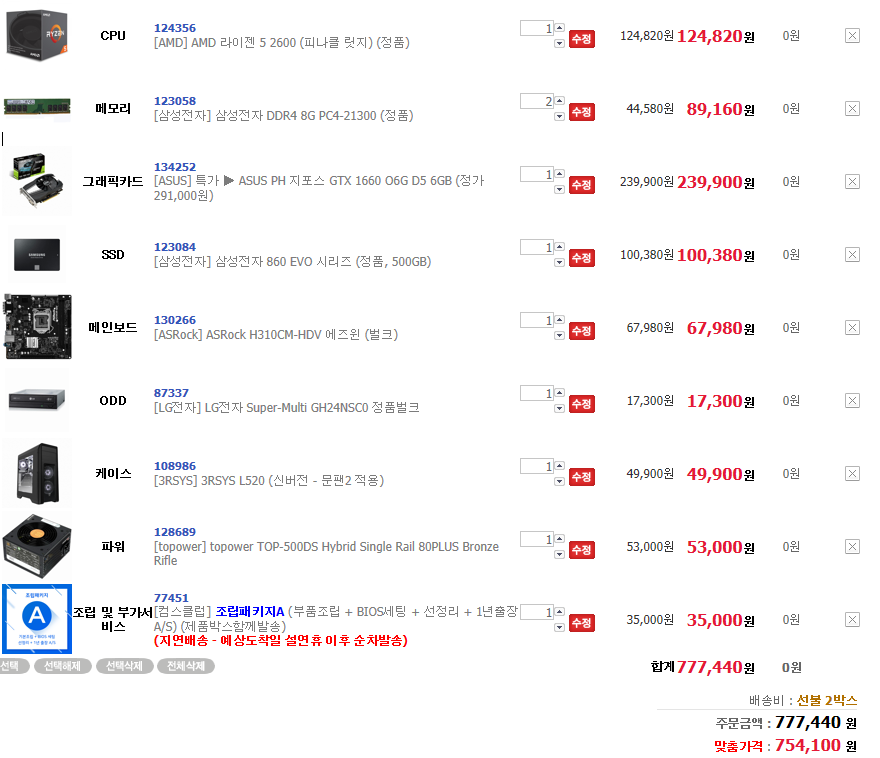Click 수정 button for the 메인보드 row
Image resolution: width=880 pixels, height=758 pixels.
[581, 331]
